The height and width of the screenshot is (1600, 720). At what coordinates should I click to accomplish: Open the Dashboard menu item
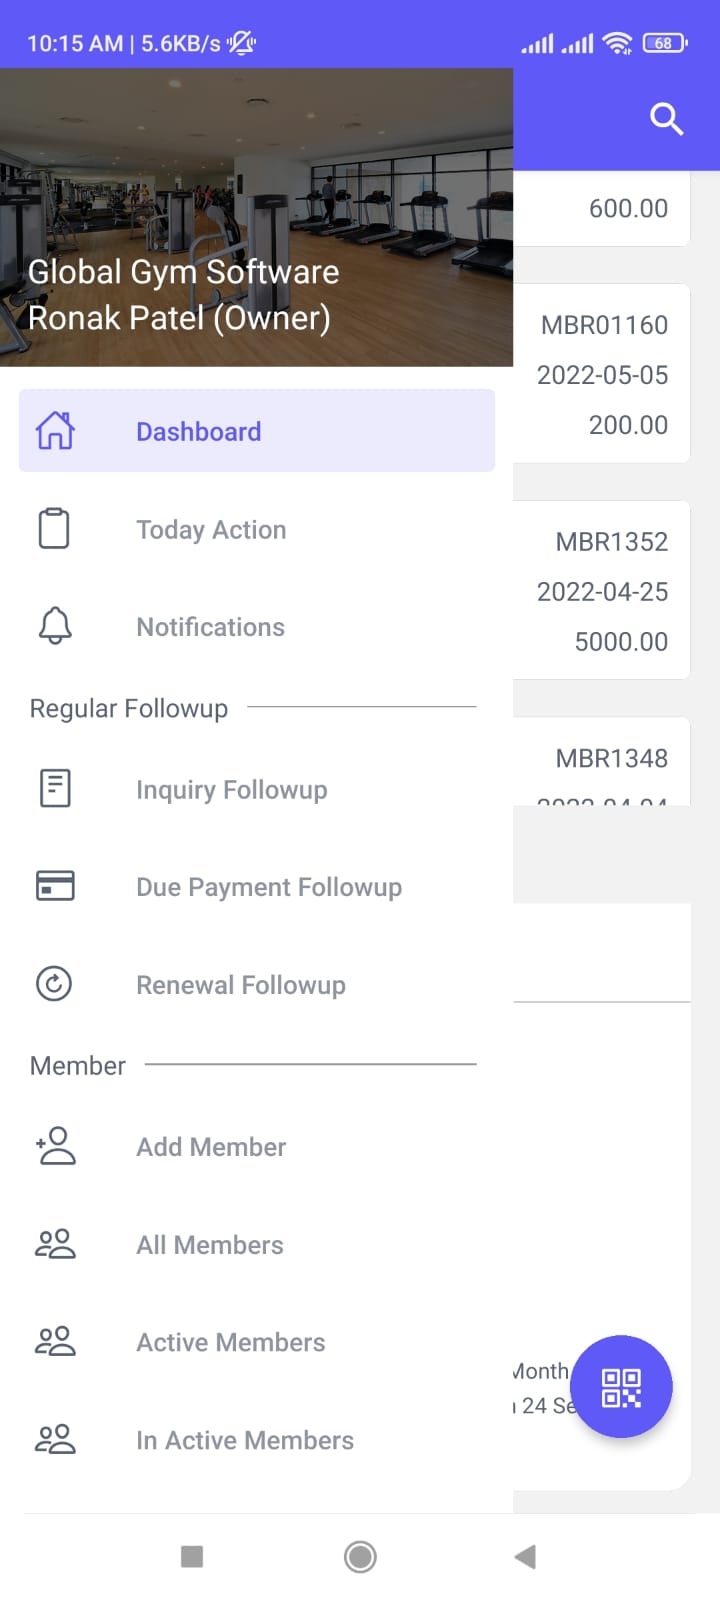click(x=257, y=431)
